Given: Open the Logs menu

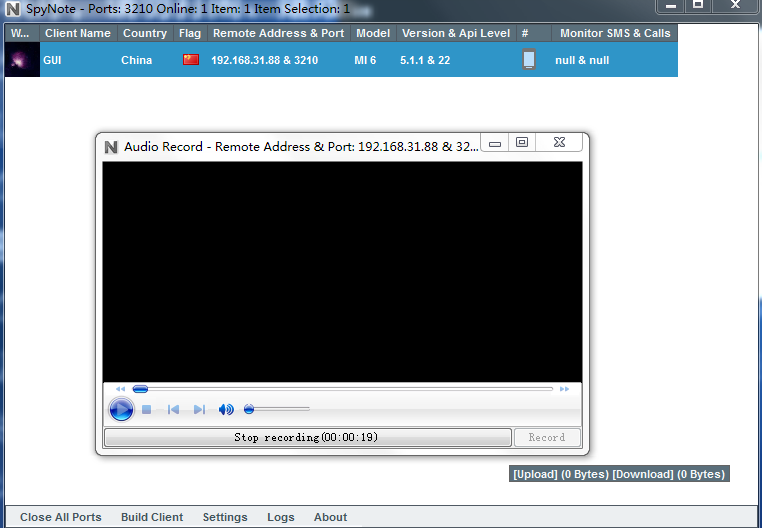Looking at the screenshot, I should click(281, 517).
